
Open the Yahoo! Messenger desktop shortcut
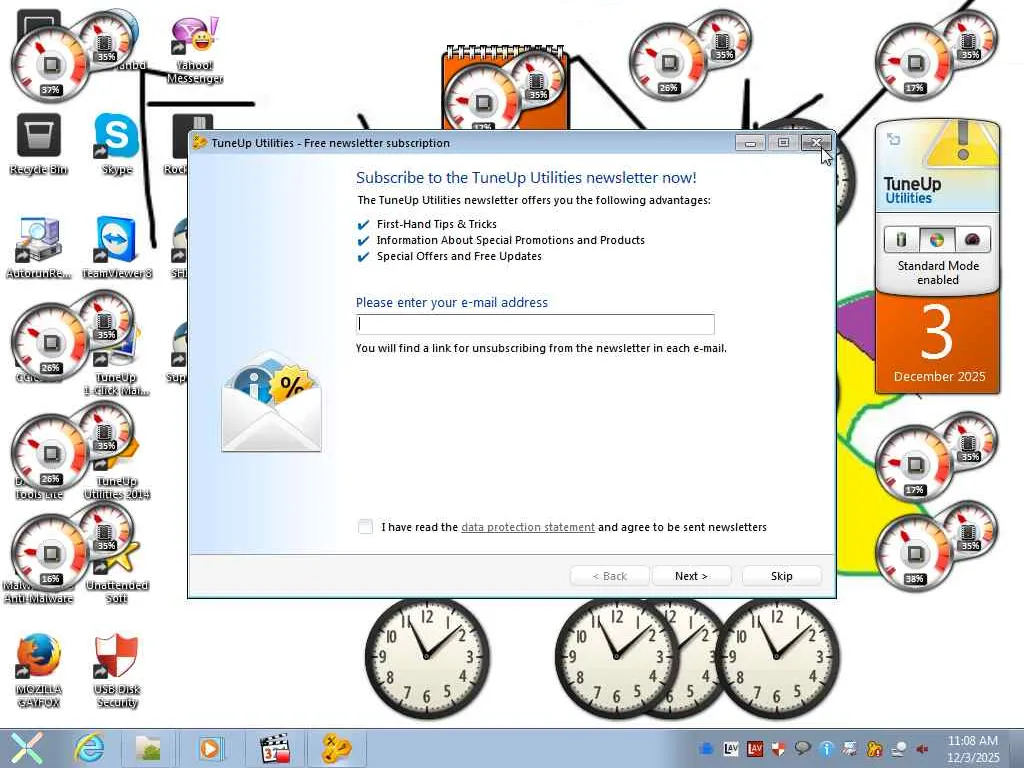[x=195, y=51]
